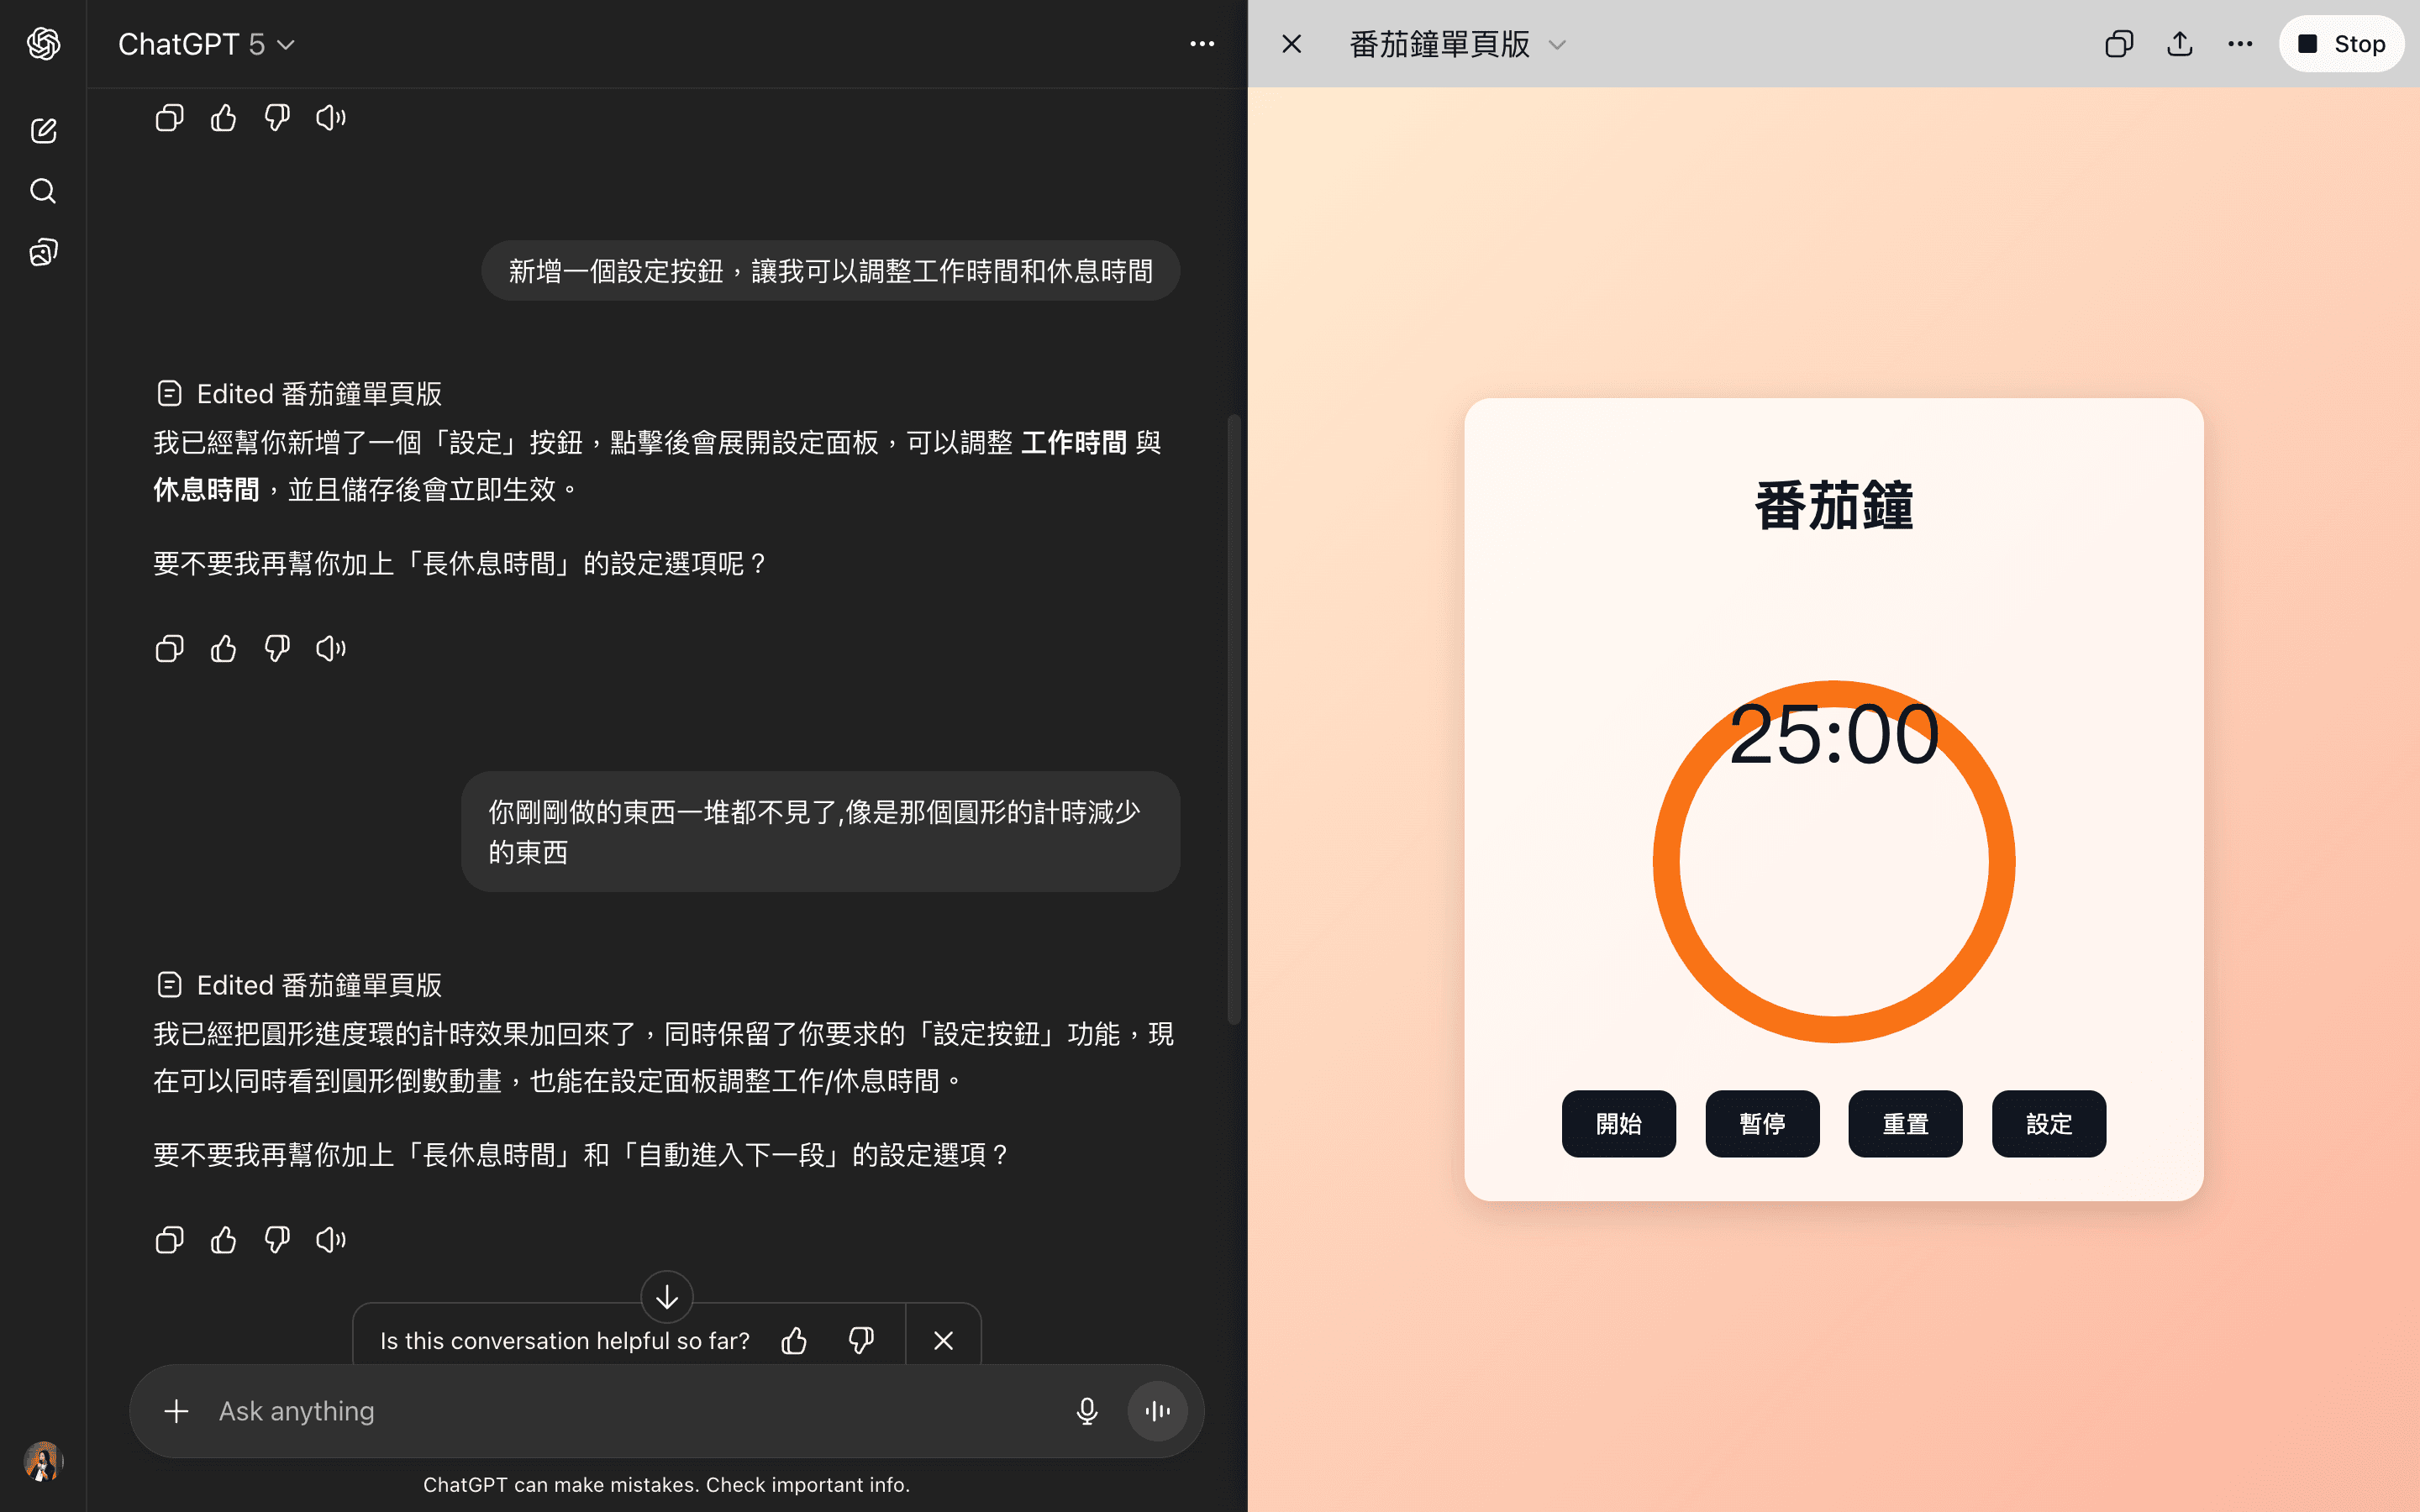Screen dimensions: 2420x1512
Task: Give a thumbs up to the helpful-so-far prompt
Action: 794,1340
